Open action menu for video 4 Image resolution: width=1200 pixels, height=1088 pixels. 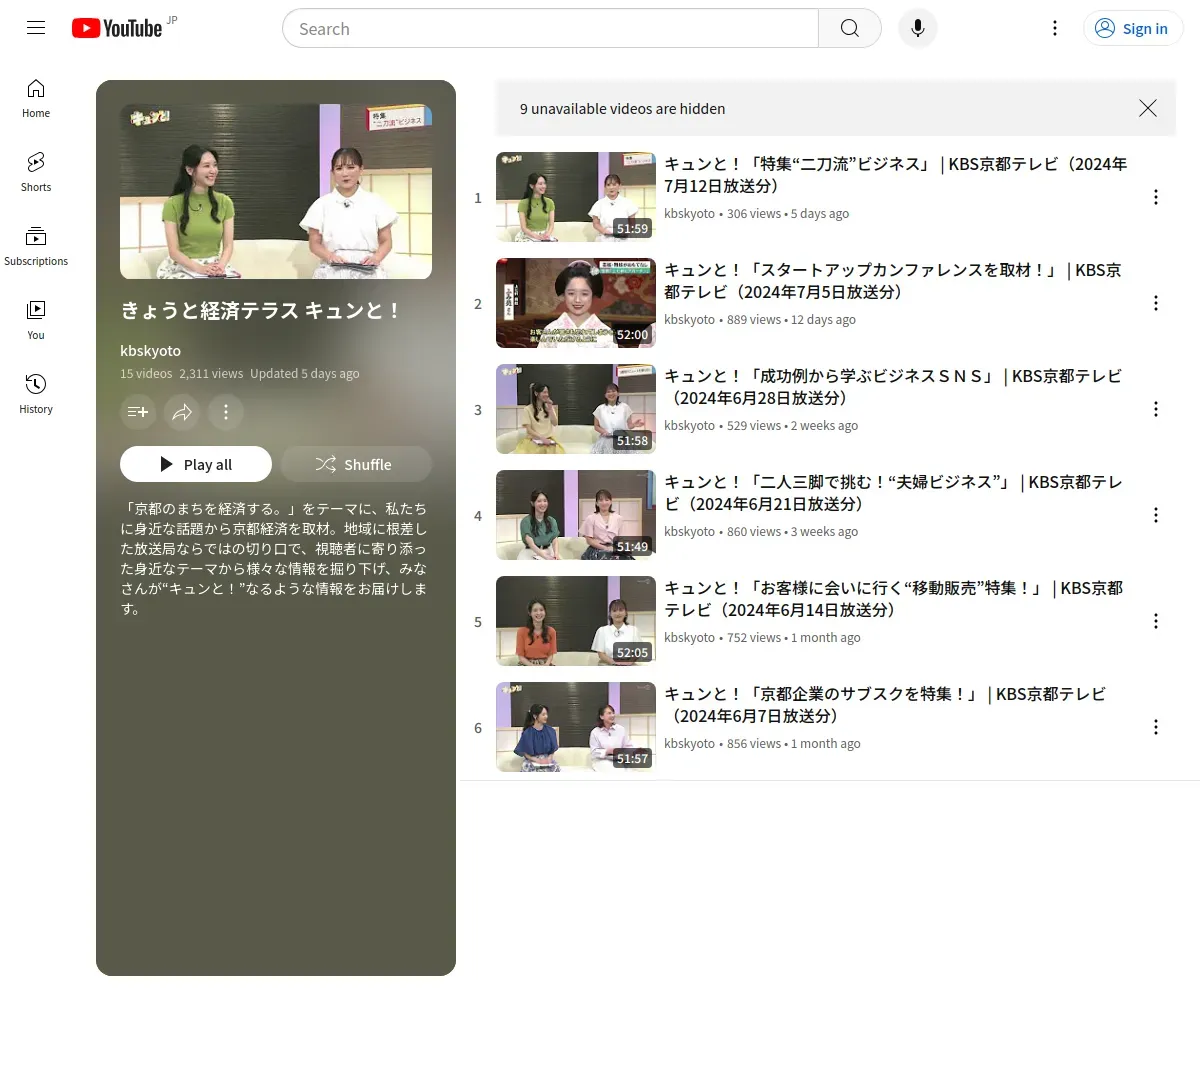(x=1156, y=515)
